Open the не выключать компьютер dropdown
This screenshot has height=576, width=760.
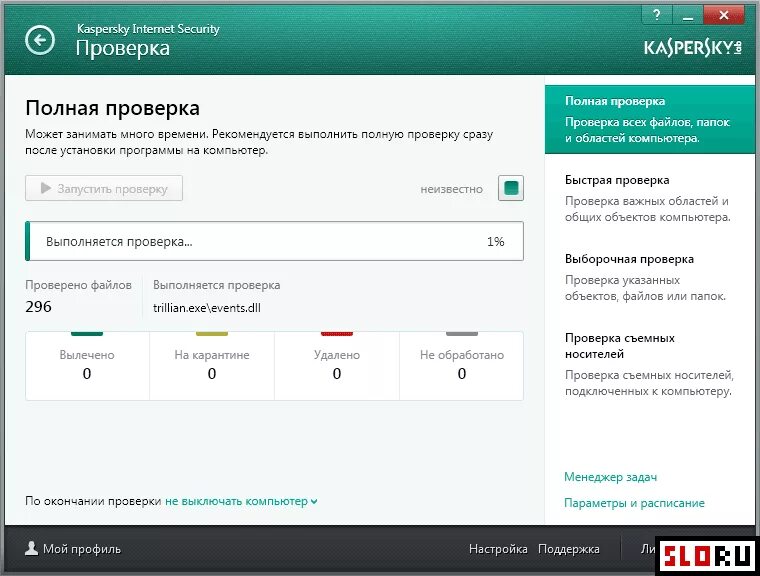241,501
